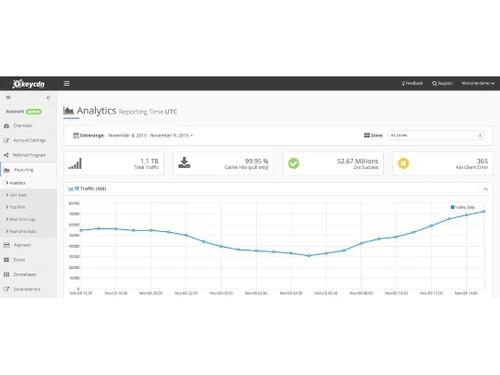
Task: Click the Zones grid icon in sidebar
Action: [x=6, y=260]
